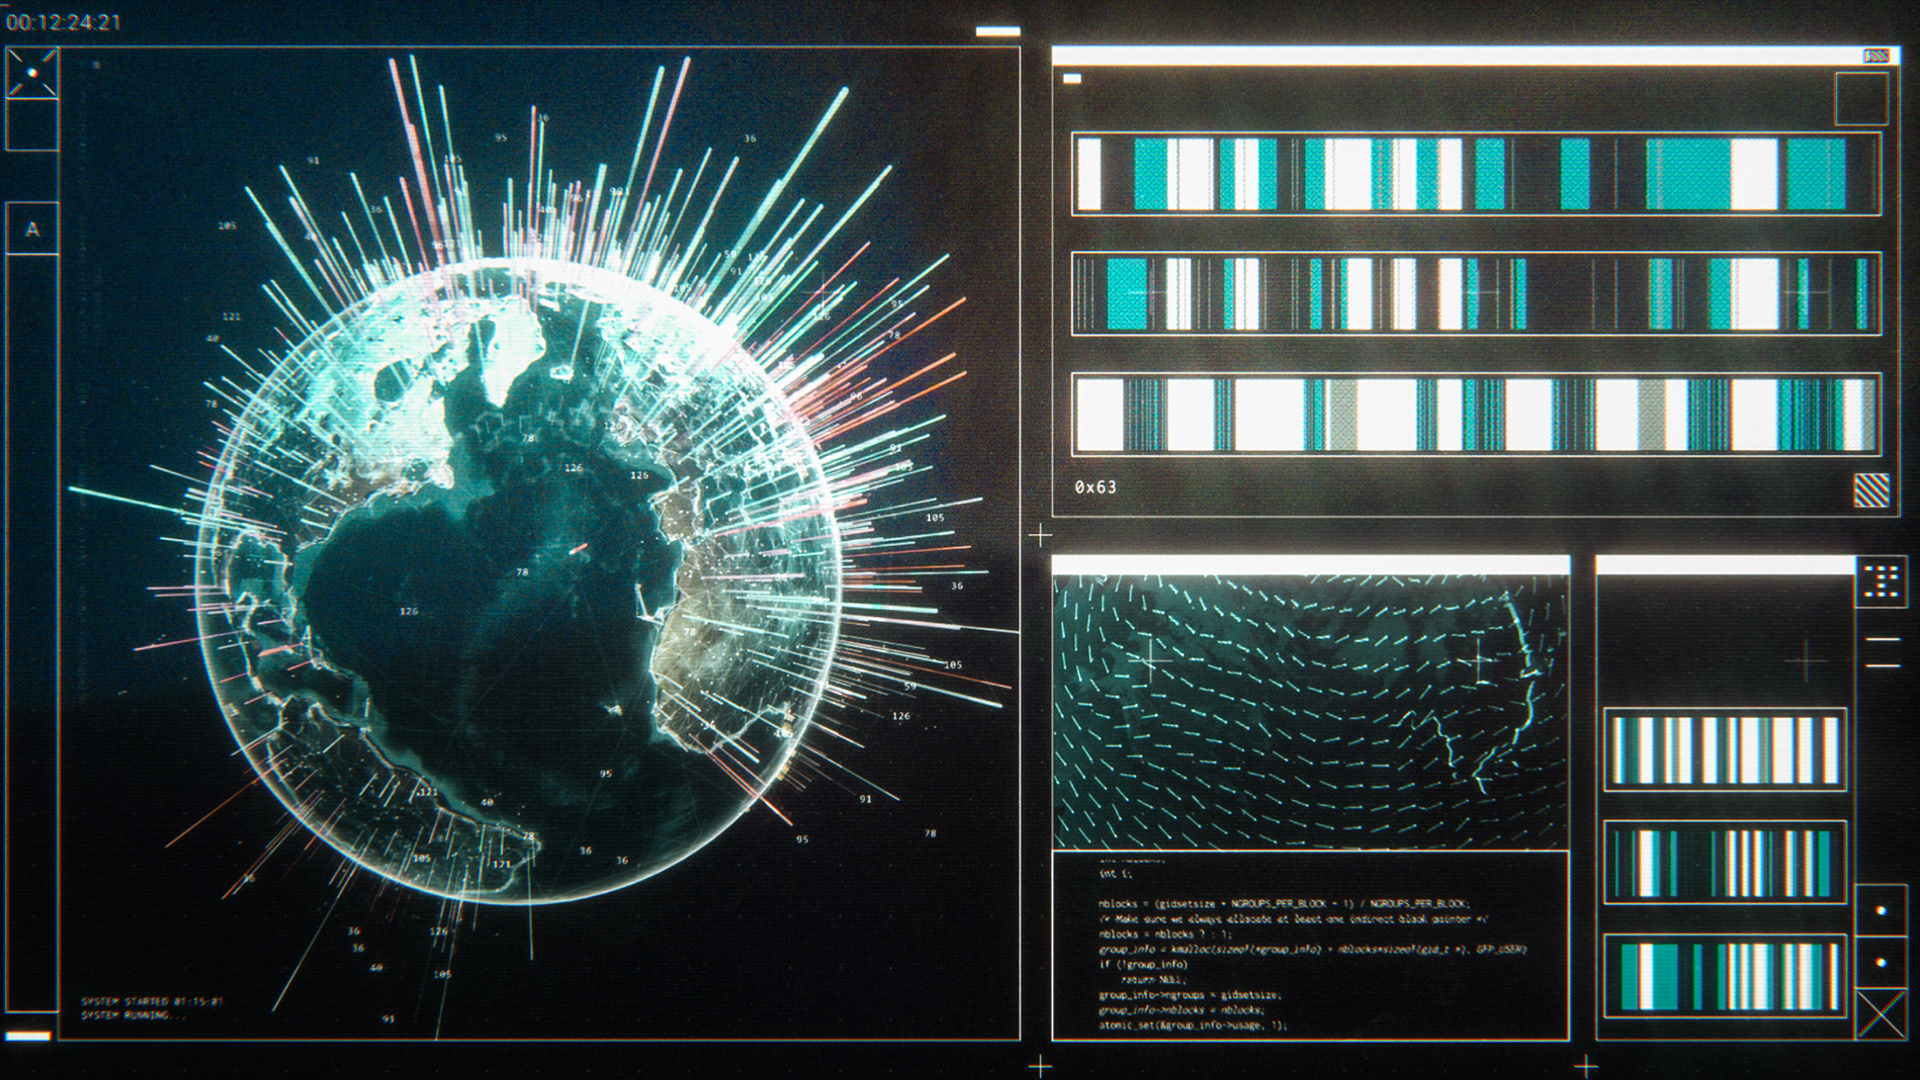Click the crosshair target icon top-left

coord(32,73)
